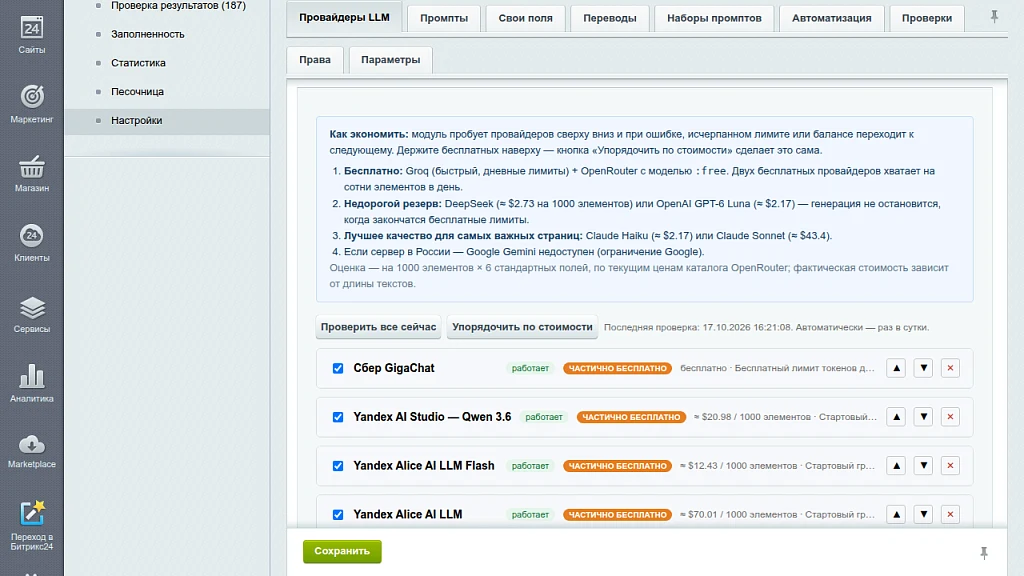Remove Yandex AI Studio Qwen 3.6 provider
This screenshot has height=576, width=1024.
pyautogui.click(x=950, y=417)
